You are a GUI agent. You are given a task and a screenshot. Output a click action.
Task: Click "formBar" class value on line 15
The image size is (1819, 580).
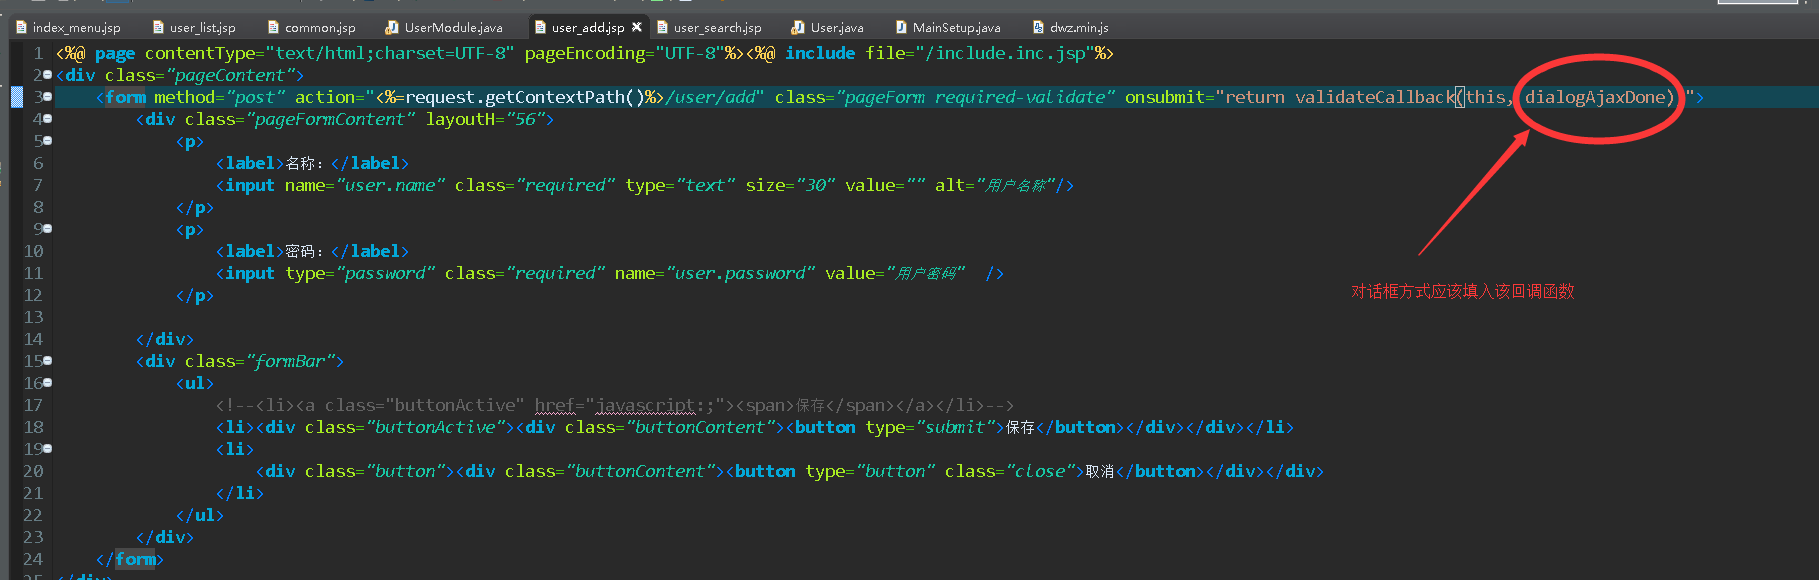click(290, 361)
